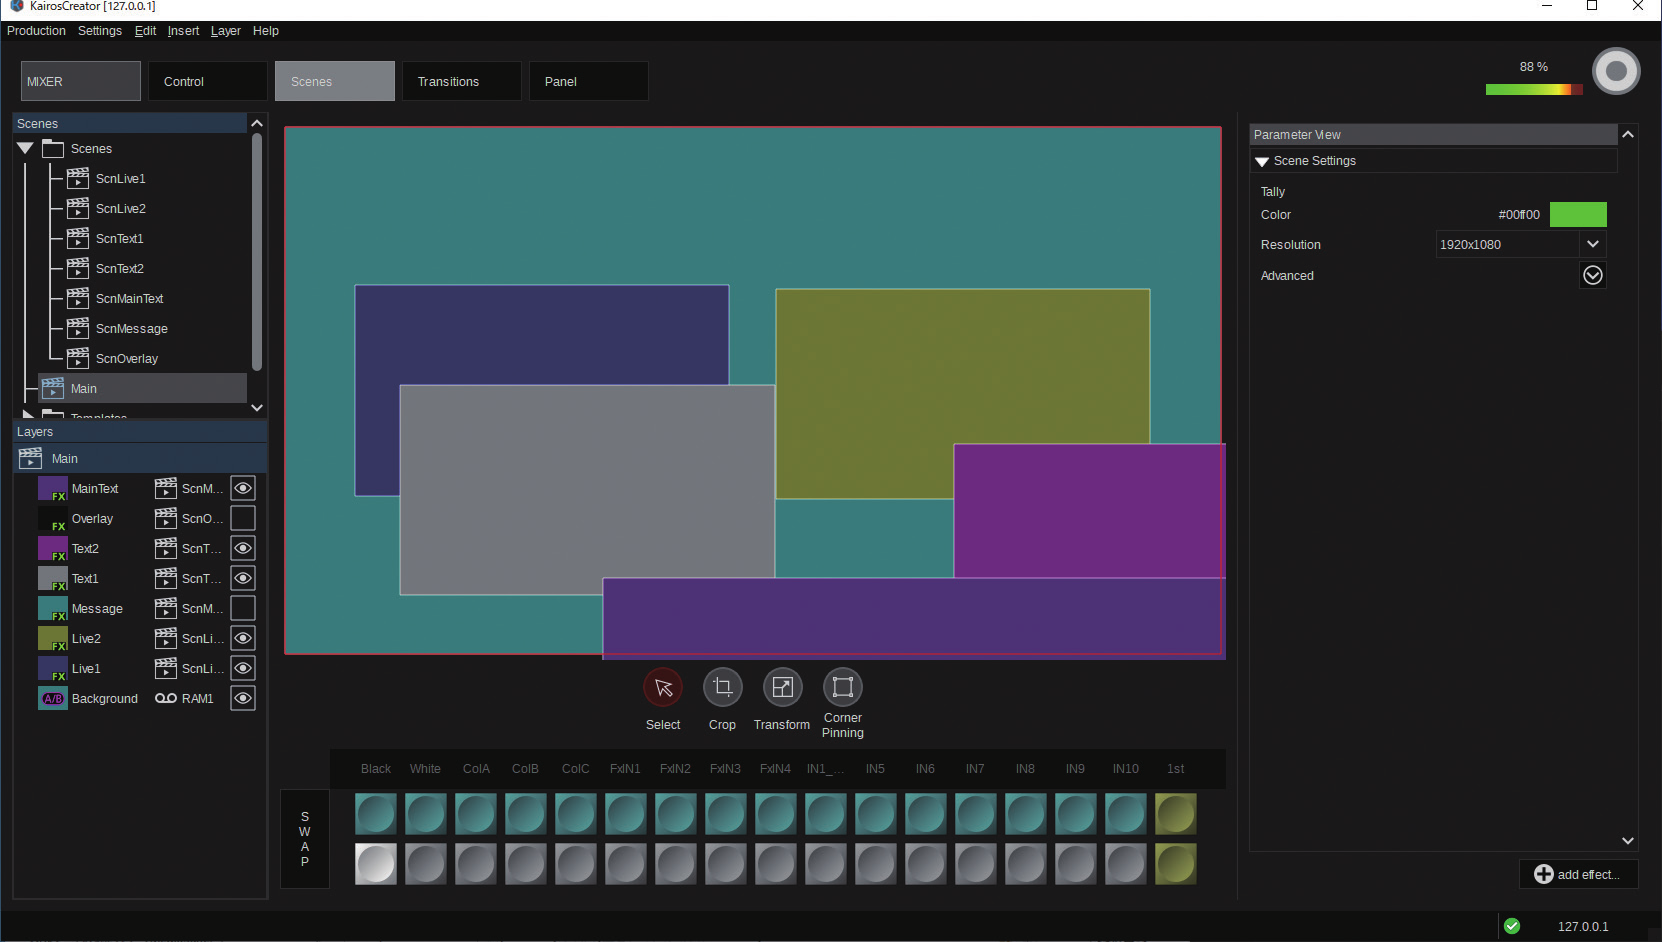Click the Select arrow tool
Image resolution: width=1662 pixels, height=942 pixels.
click(x=662, y=687)
